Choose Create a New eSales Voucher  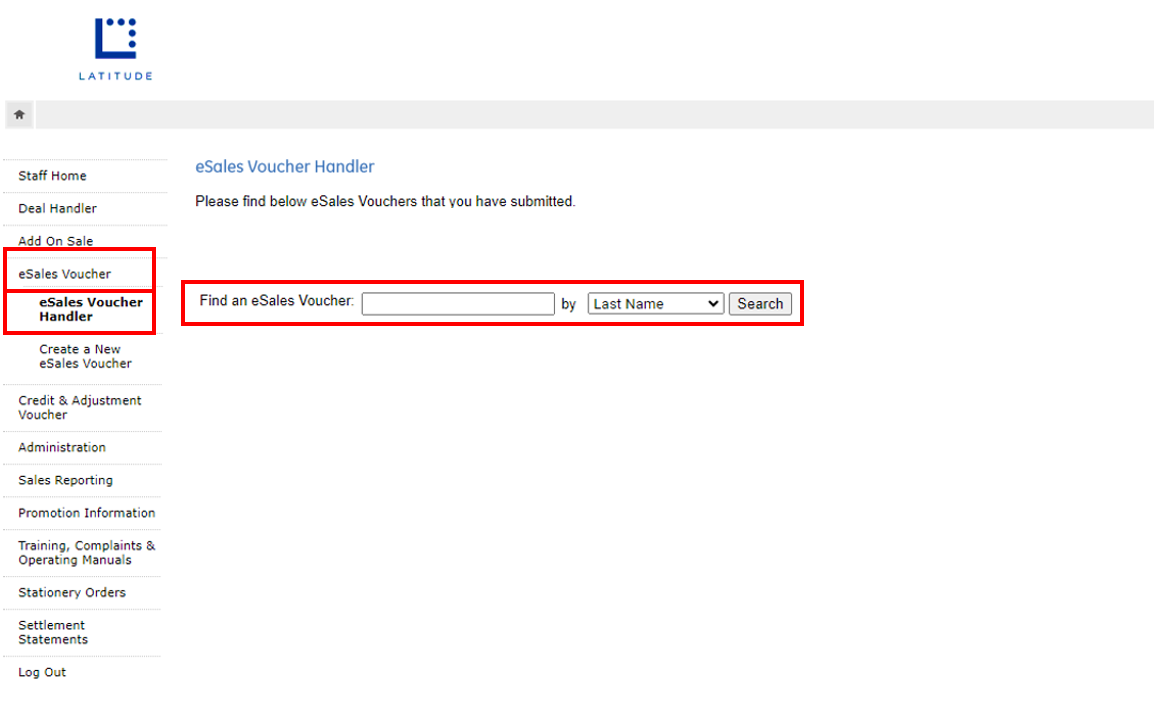(x=85, y=356)
